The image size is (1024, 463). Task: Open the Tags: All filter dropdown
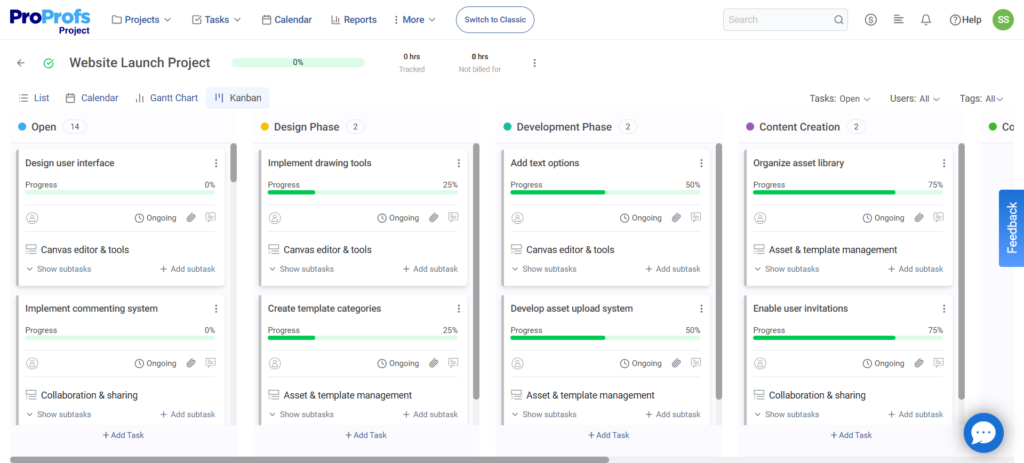(982, 99)
